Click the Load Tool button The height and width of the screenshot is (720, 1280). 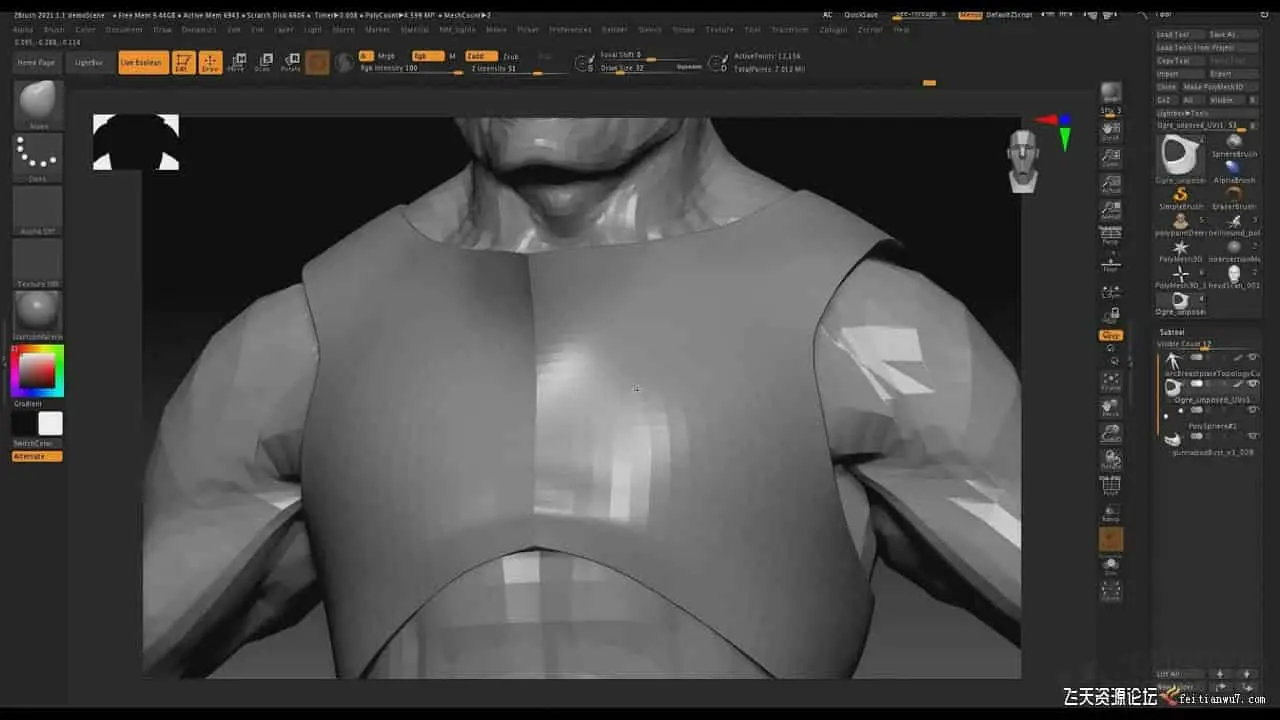(1174, 35)
